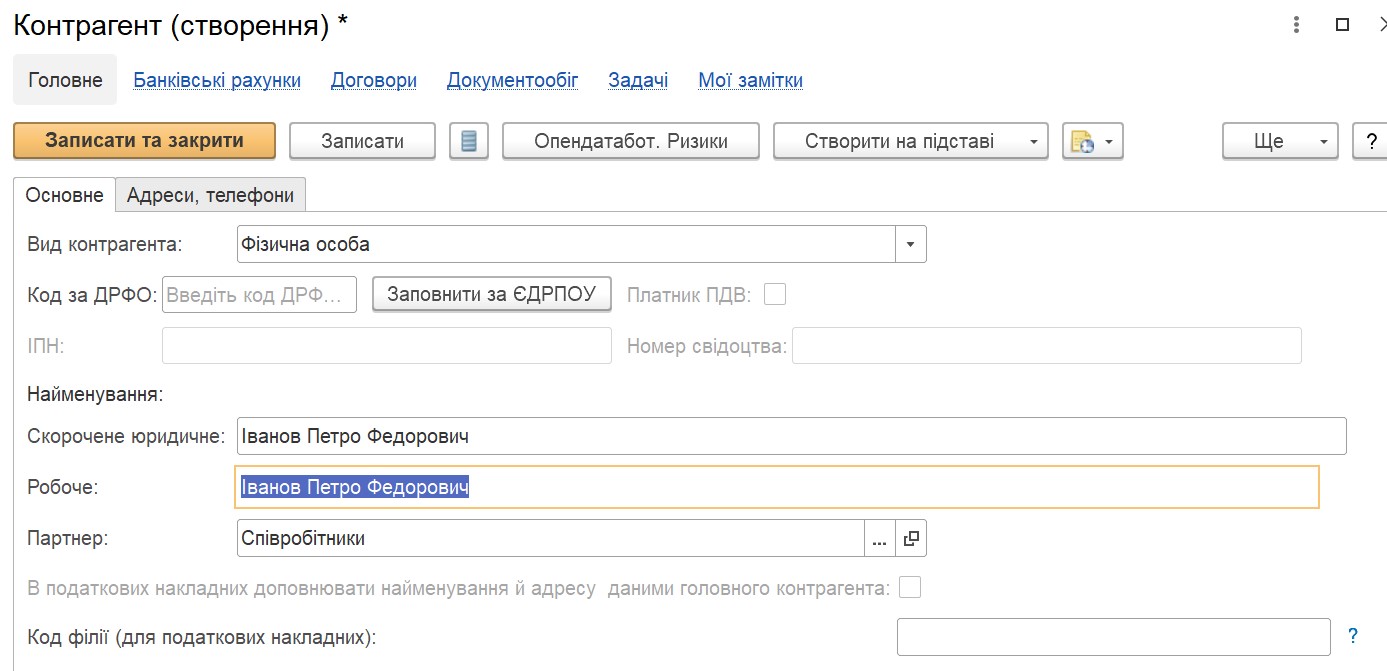This screenshot has width=1387, height=671.
Task: Switch to the Адреси, телефони tab
Action: point(210,195)
